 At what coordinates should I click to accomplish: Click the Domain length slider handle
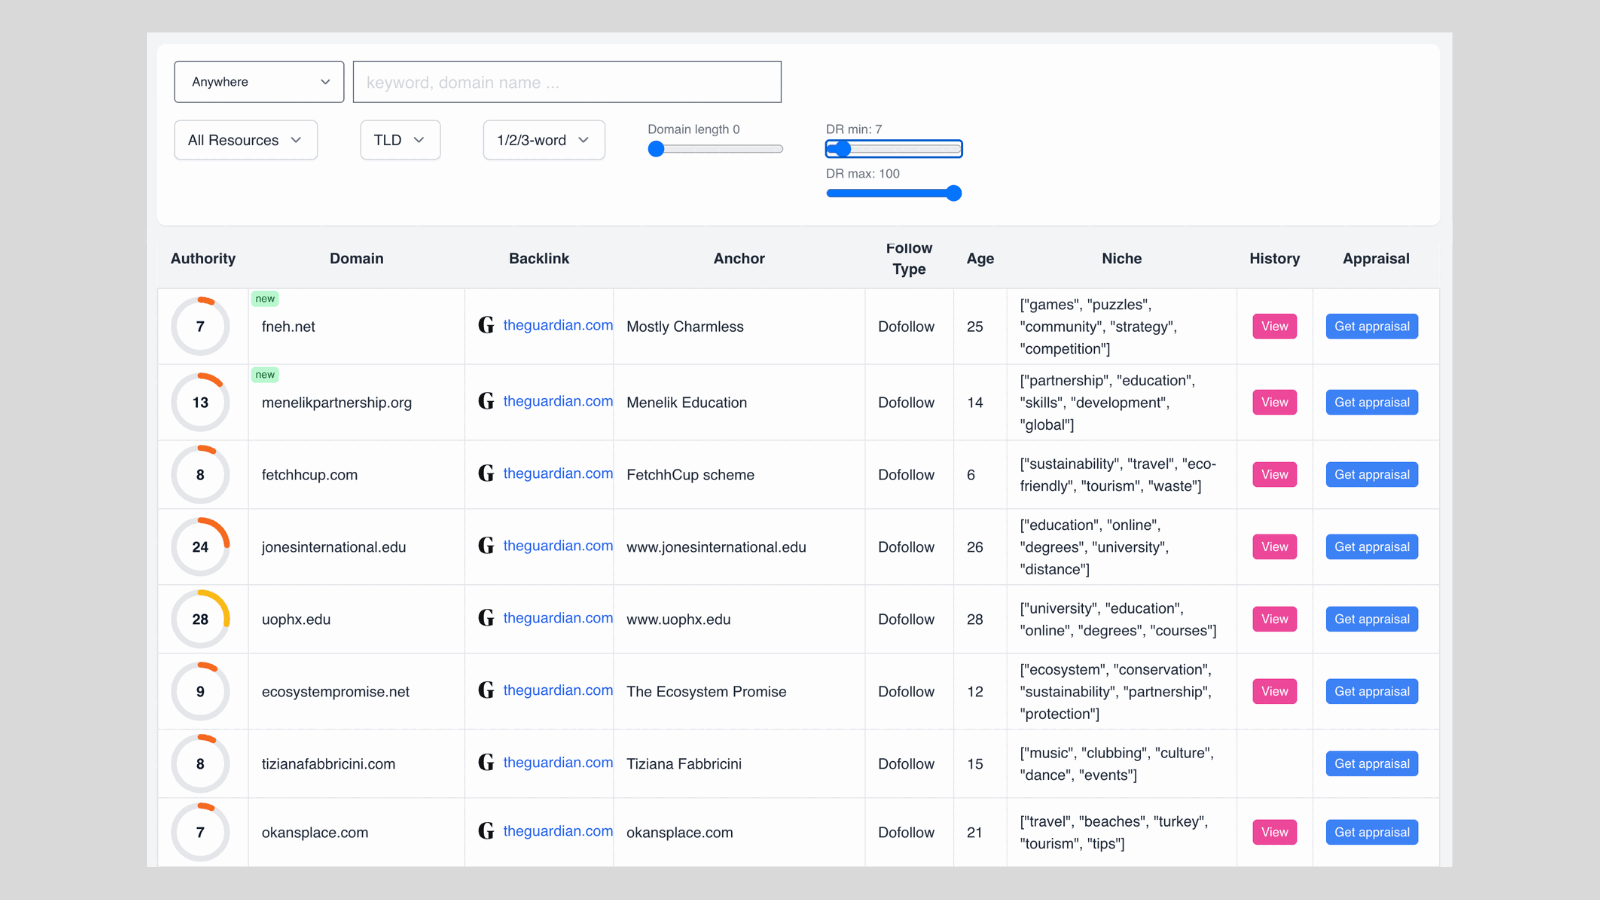(656, 149)
